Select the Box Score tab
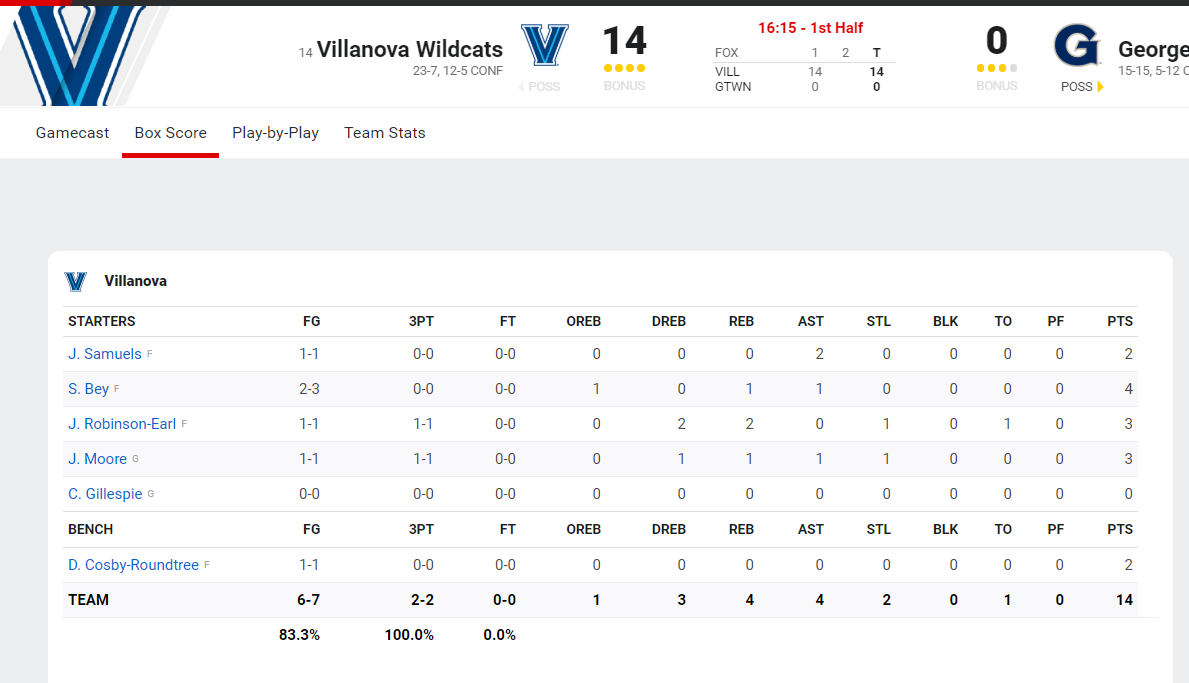1189x683 pixels. coord(170,133)
